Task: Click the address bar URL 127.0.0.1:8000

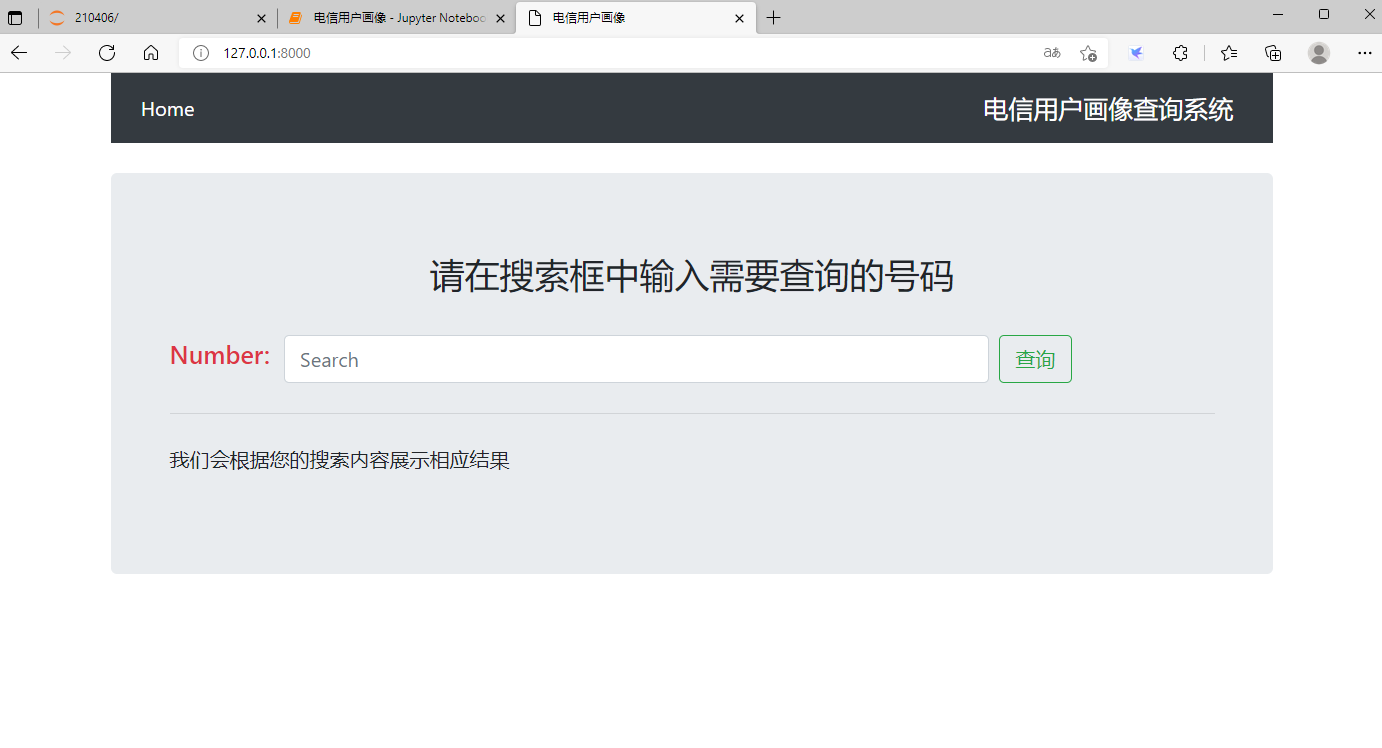Action: click(267, 53)
